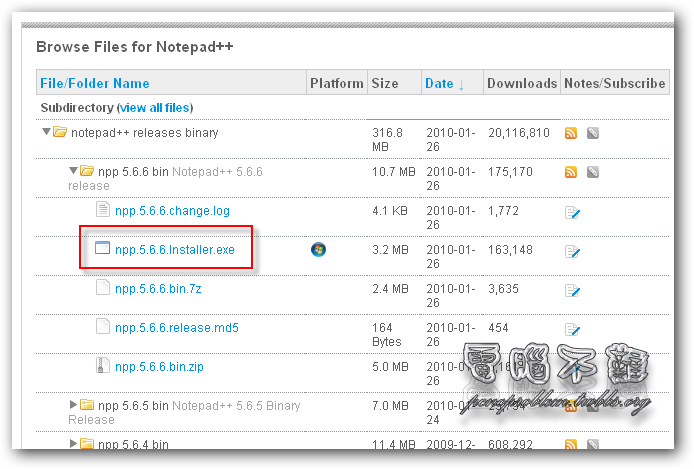
Task: Click subscribe icon for npp 5.6.6 bin folder
Action: click(593, 172)
